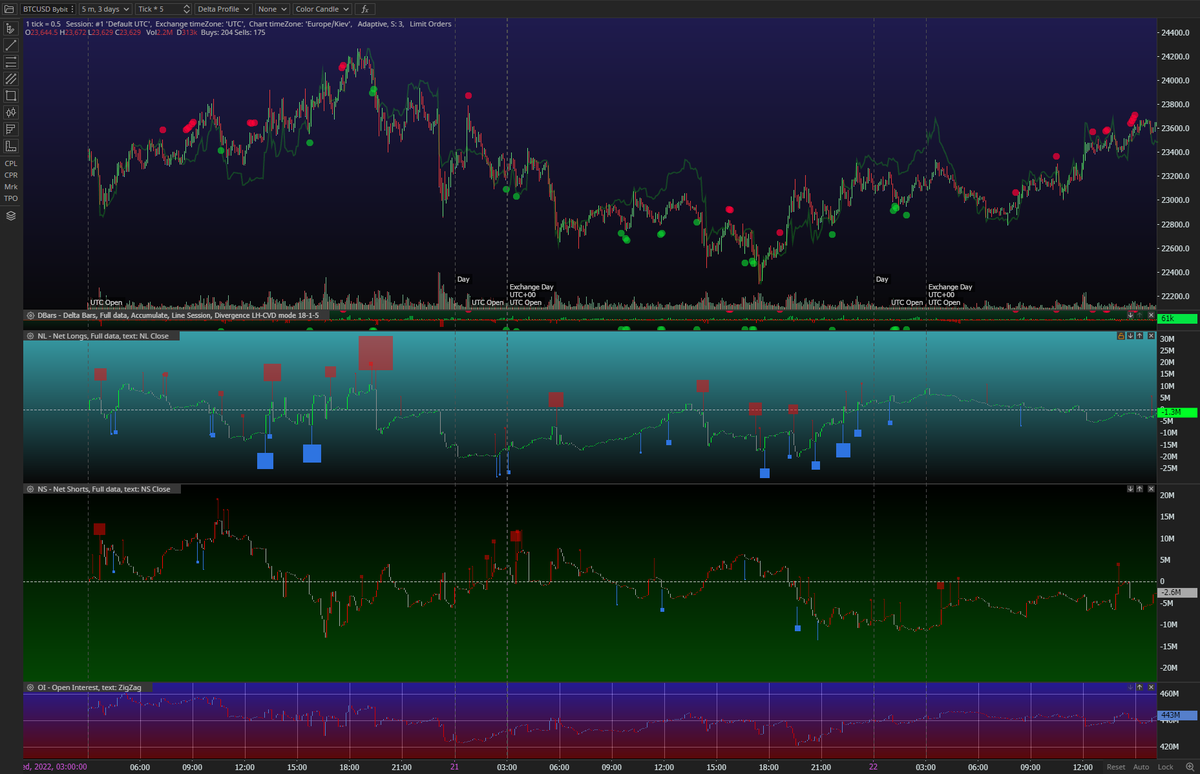
Task: Select the rectangle drawing tool
Action: (x=10, y=96)
